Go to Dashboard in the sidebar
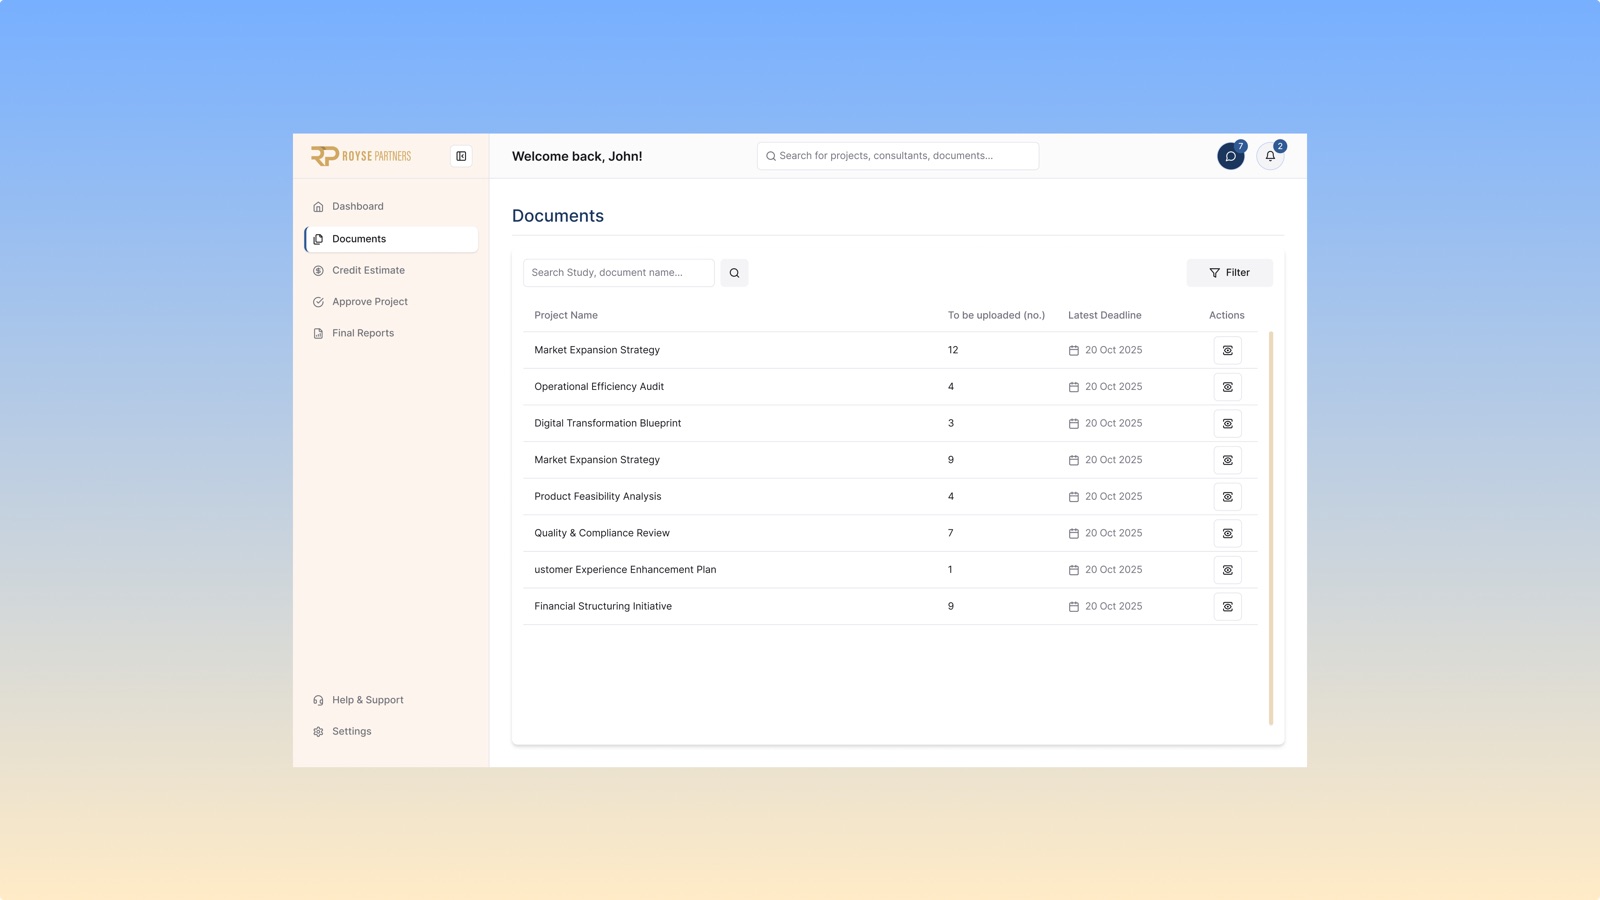1600x900 pixels. pyautogui.click(x=391, y=207)
